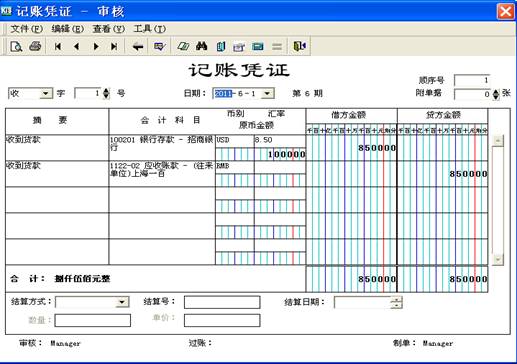Click the exchange rate 8.50 cell
This screenshot has width=517, height=364.
280,141
